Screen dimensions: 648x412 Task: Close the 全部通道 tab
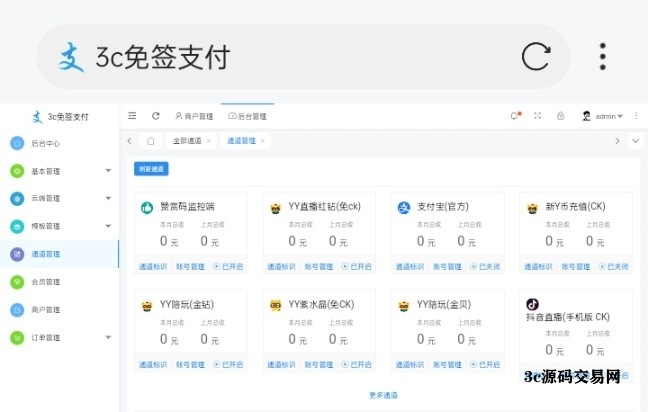click(209, 141)
